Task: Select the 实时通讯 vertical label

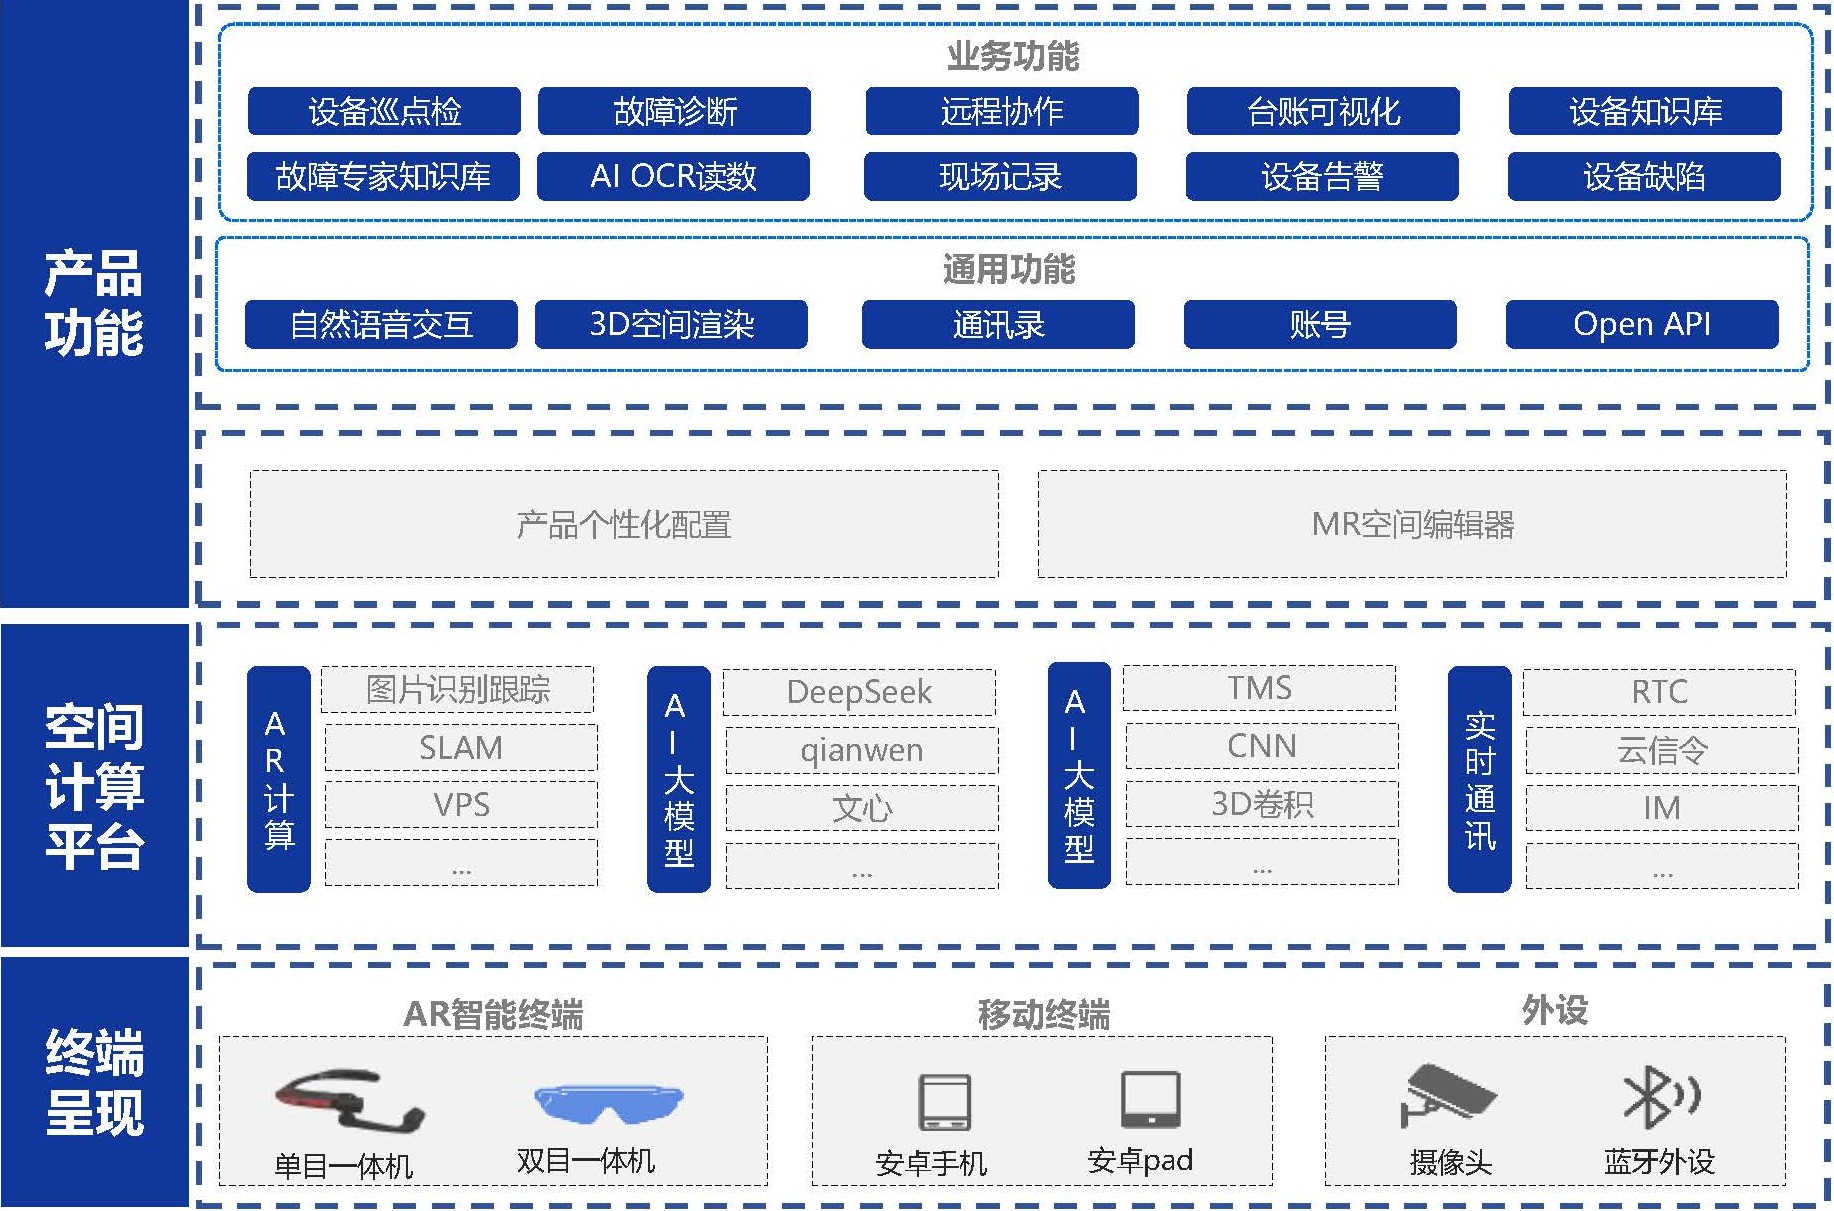Action: click(1480, 779)
